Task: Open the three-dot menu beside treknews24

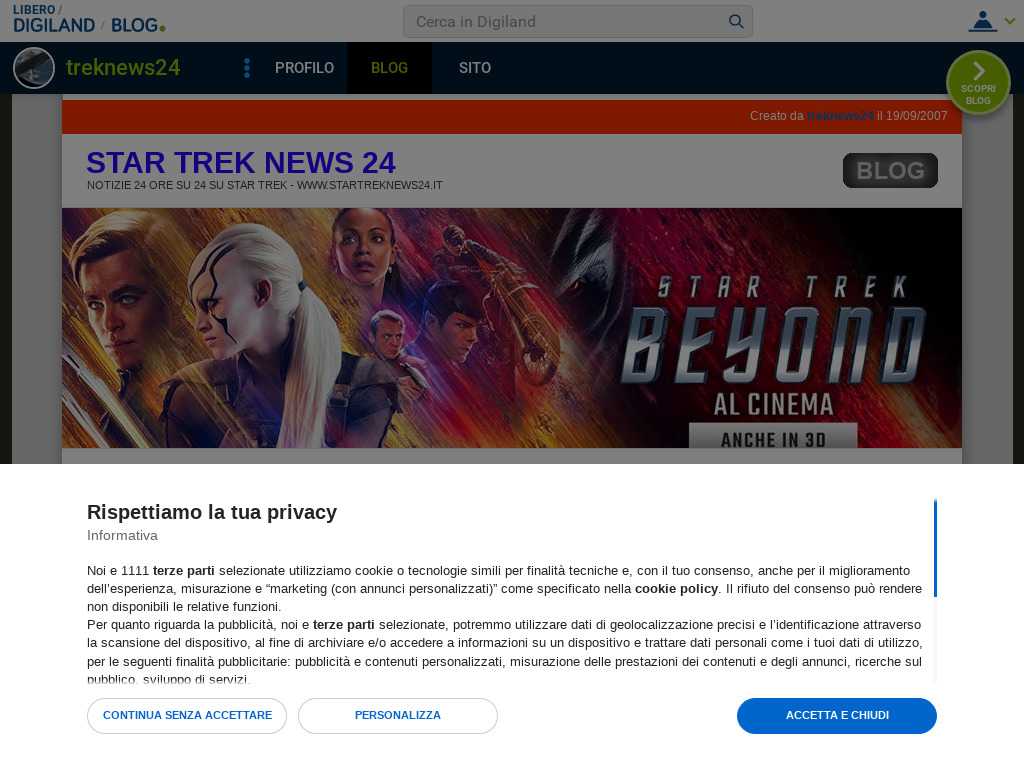Action: (x=246, y=68)
